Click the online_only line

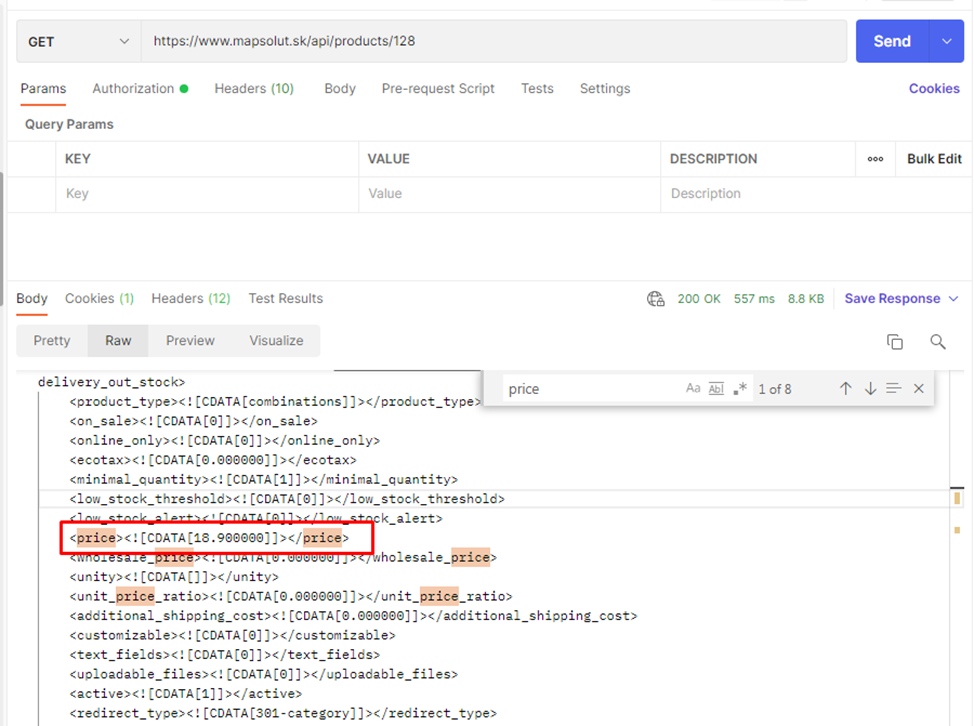225,440
